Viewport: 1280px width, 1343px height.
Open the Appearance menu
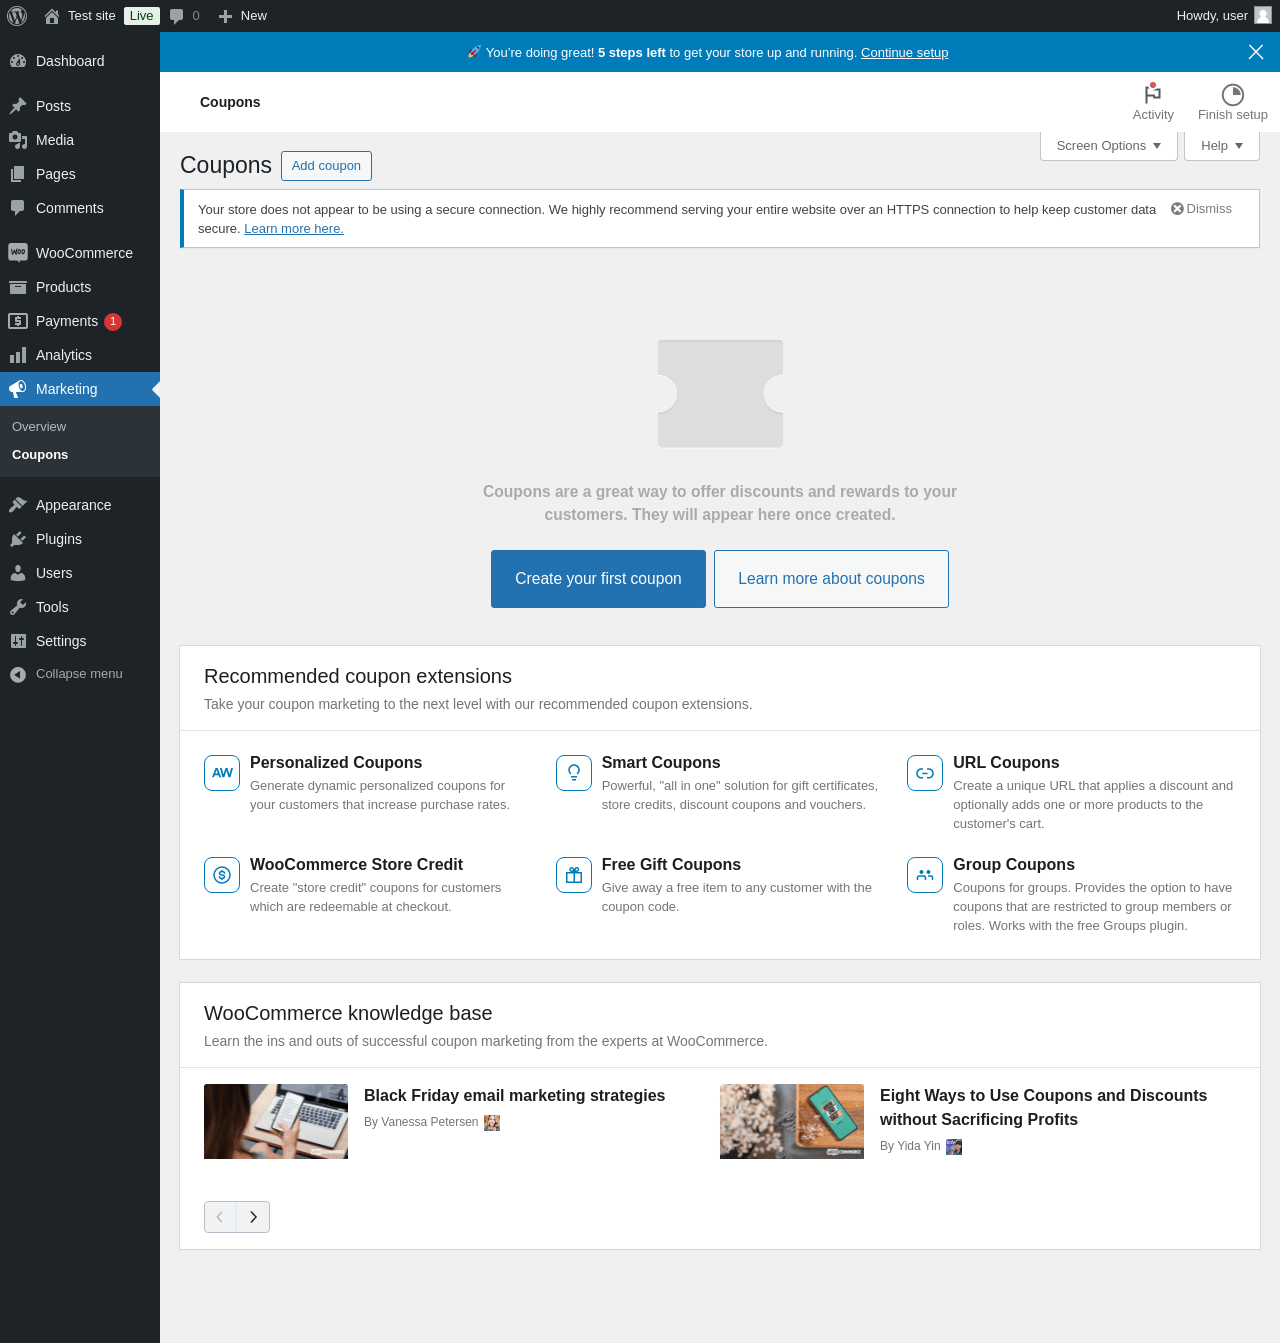[x=80, y=505]
